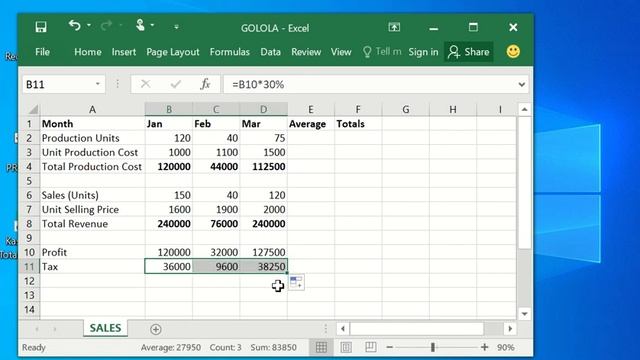This screenshot has width=640, height=360.
Task: Expand the Name Box dropdown arrow
Action: pyautogui.click(x=98, y=84)
